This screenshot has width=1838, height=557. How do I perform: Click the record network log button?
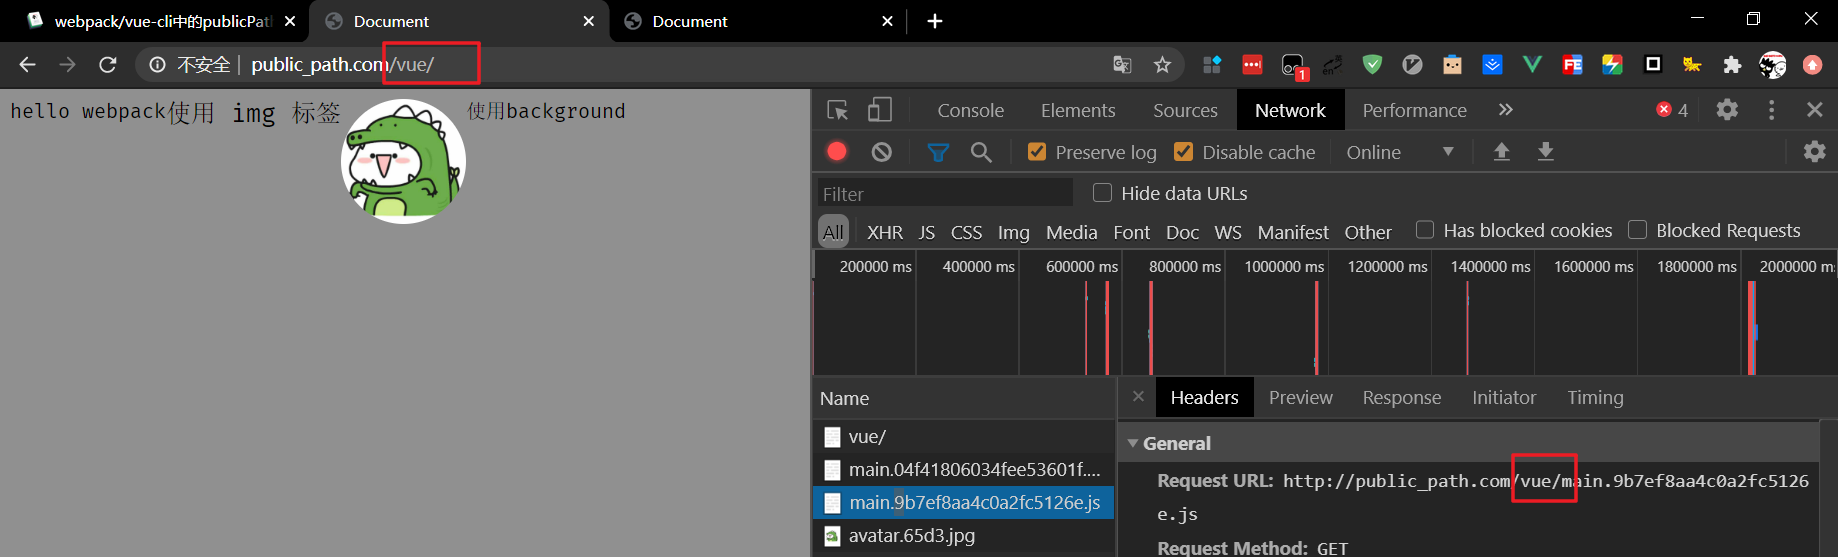pos(837,152)
